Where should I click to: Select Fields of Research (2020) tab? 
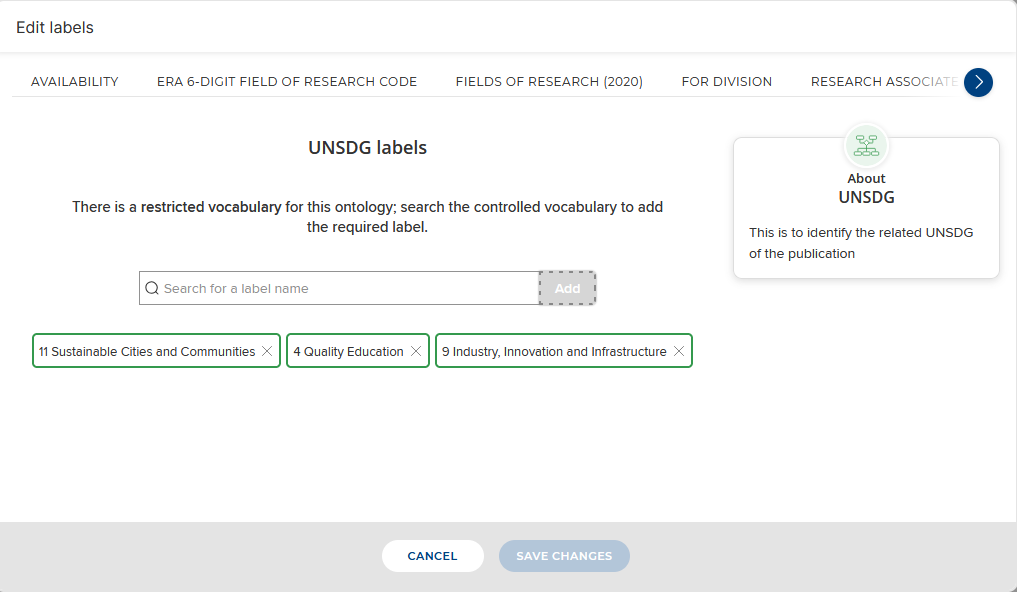click(549, 82)
